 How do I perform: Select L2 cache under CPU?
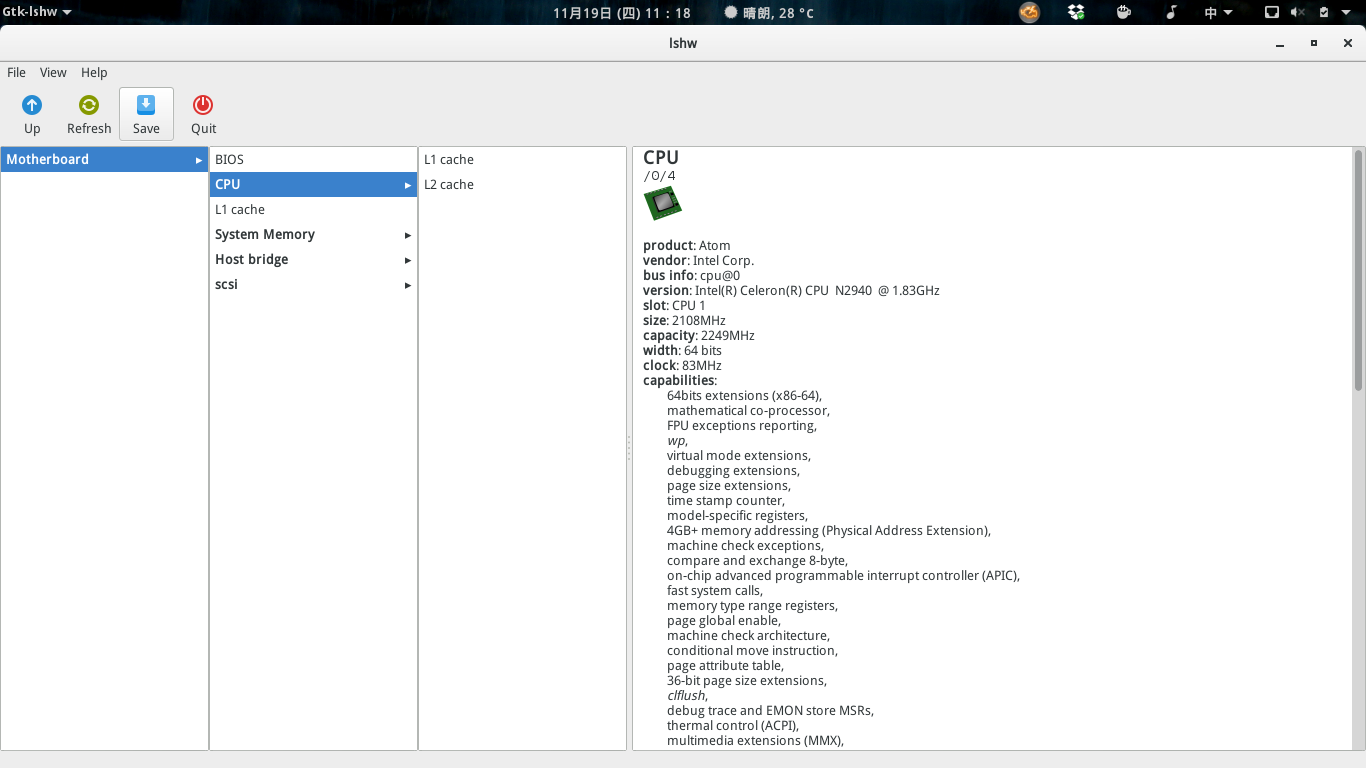coord(449,184)
